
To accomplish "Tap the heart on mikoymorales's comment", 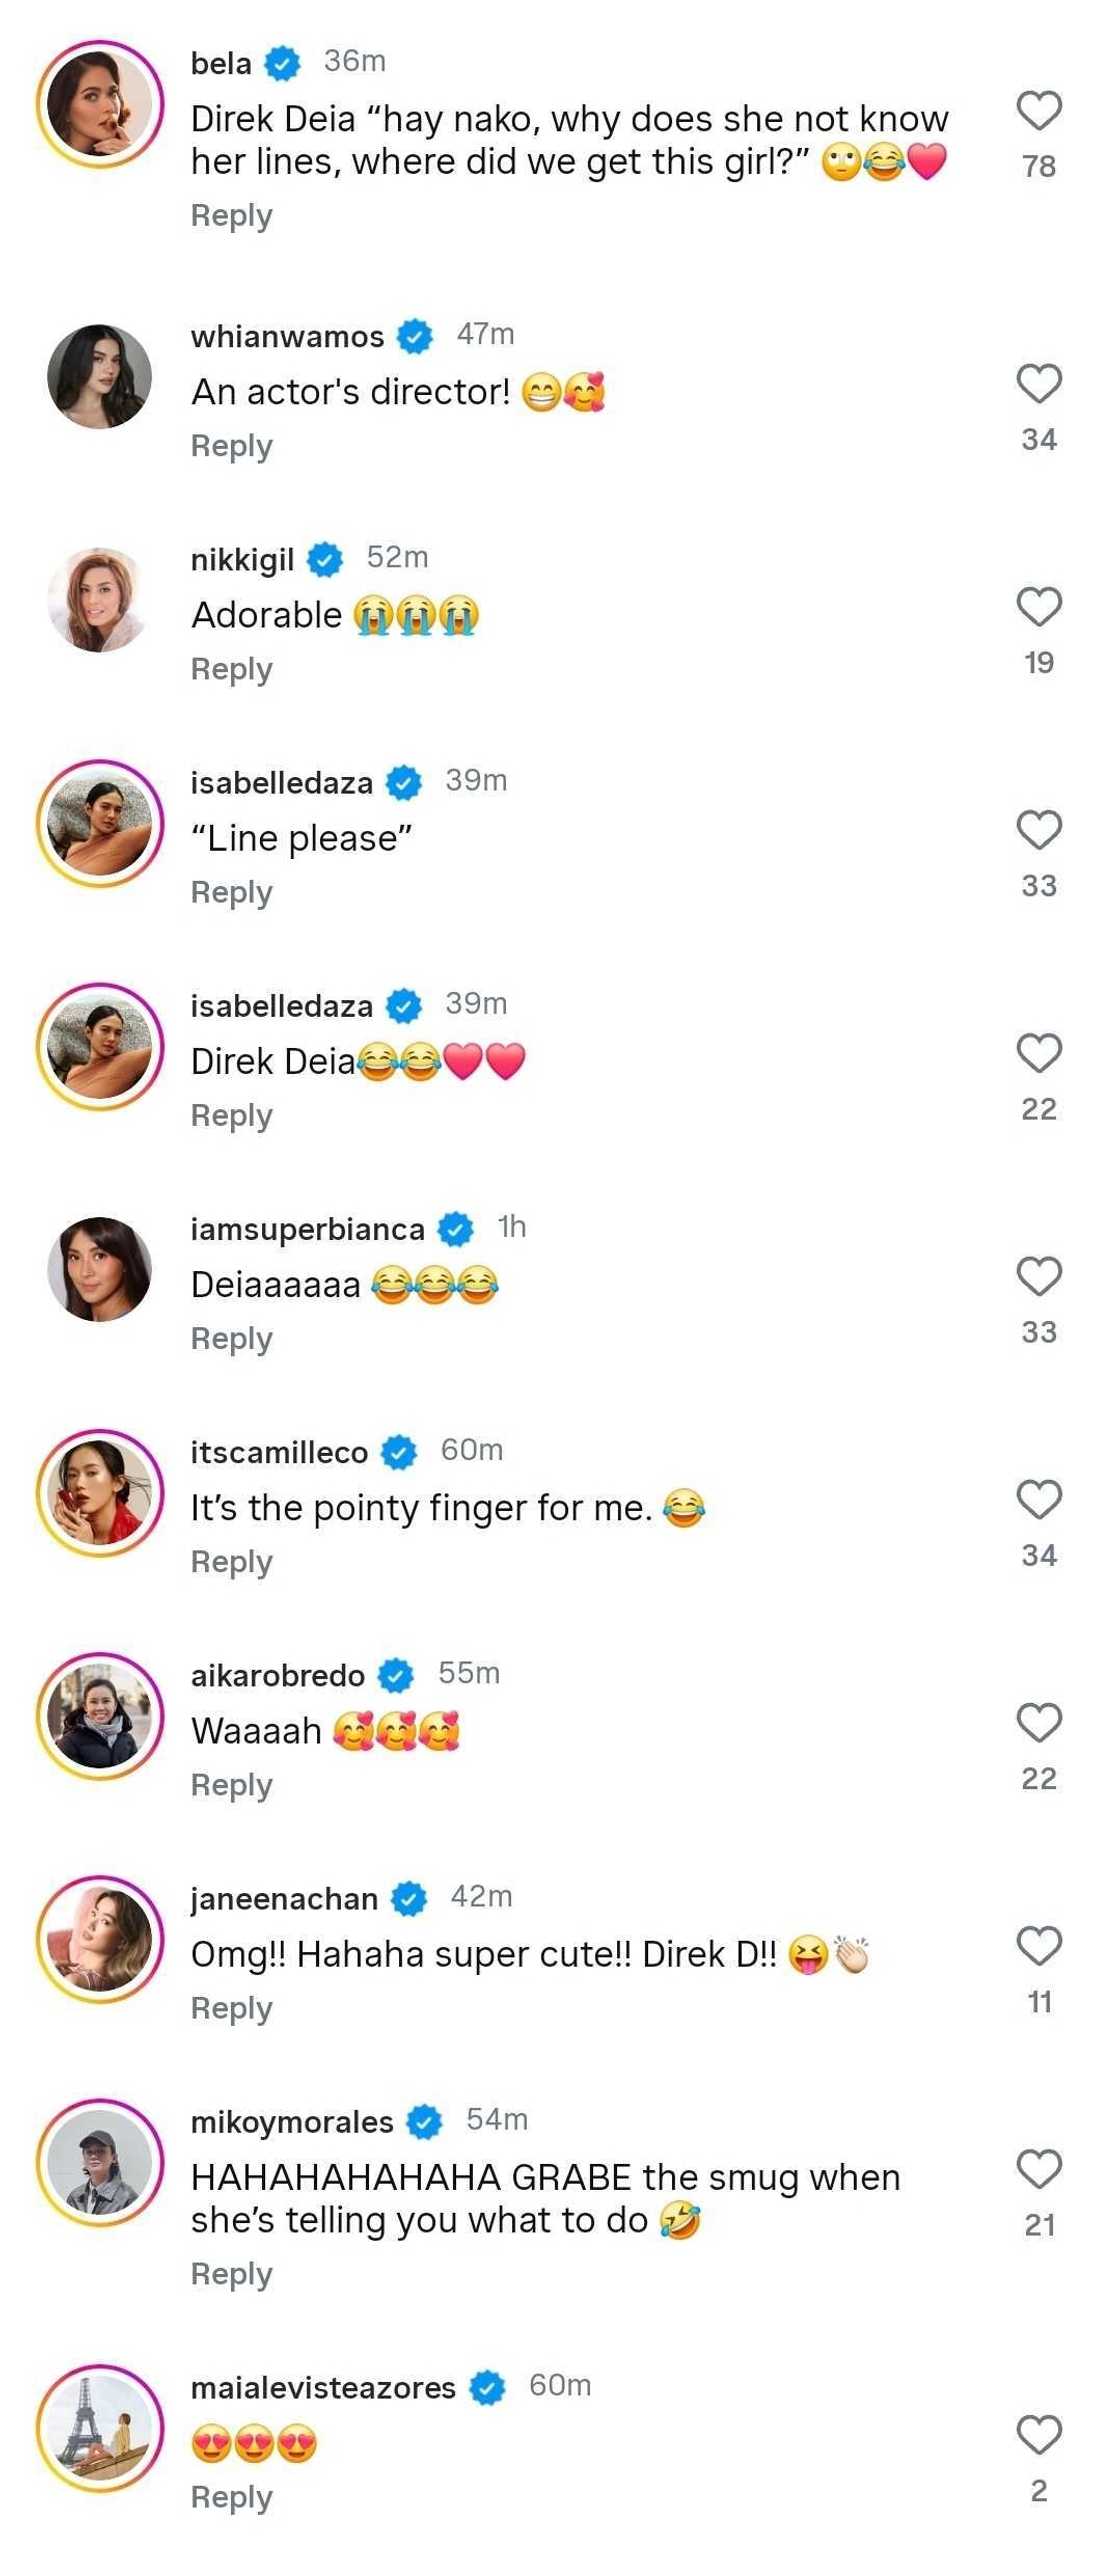I will [x=1038, y=2169].
